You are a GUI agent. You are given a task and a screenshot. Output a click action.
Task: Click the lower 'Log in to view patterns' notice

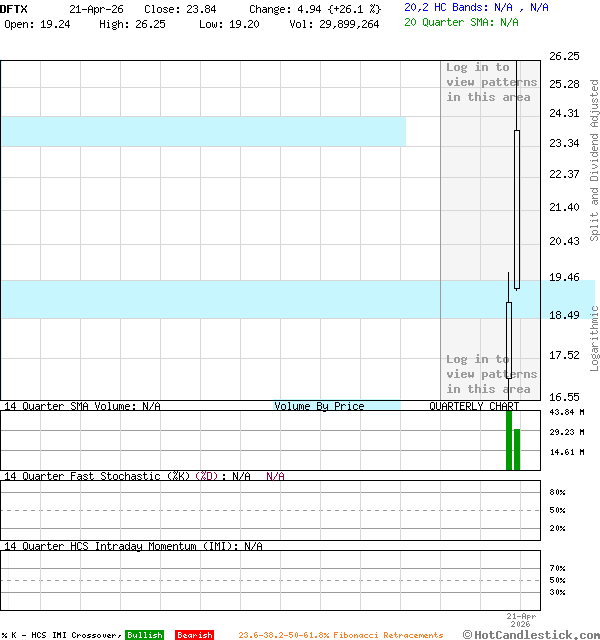(x=491, y=374)
